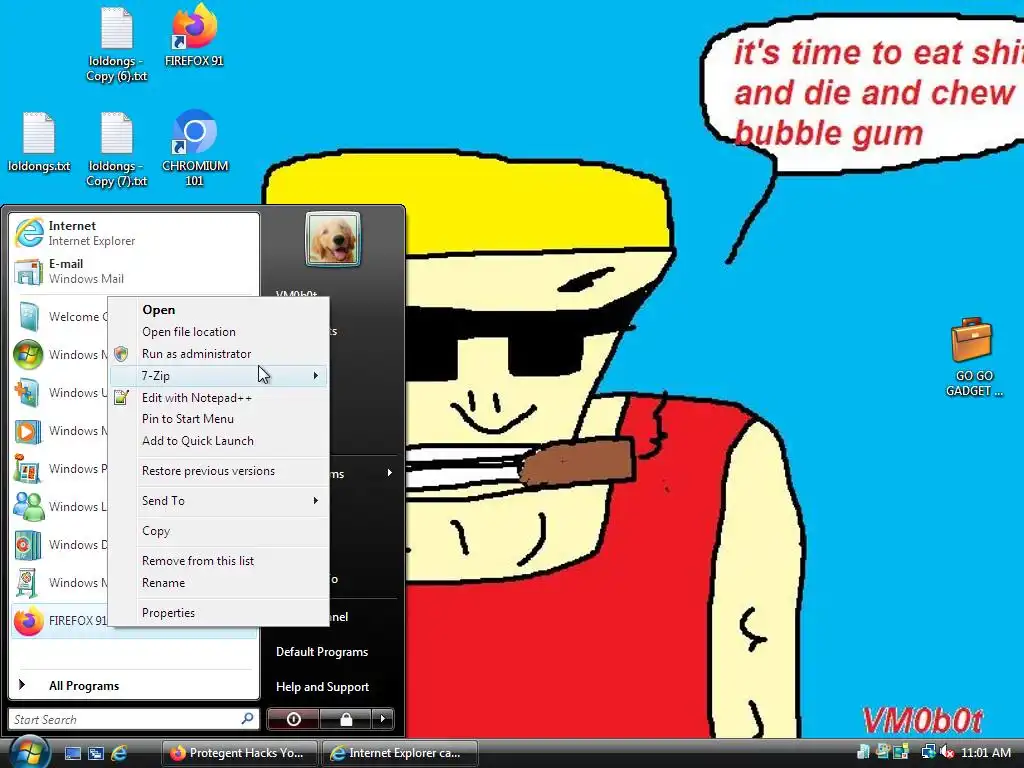This screenshot has height=768, width=1024.
Task: Select loldongs - Copy (6).txt desktop icon
Action: click(117, 44)
